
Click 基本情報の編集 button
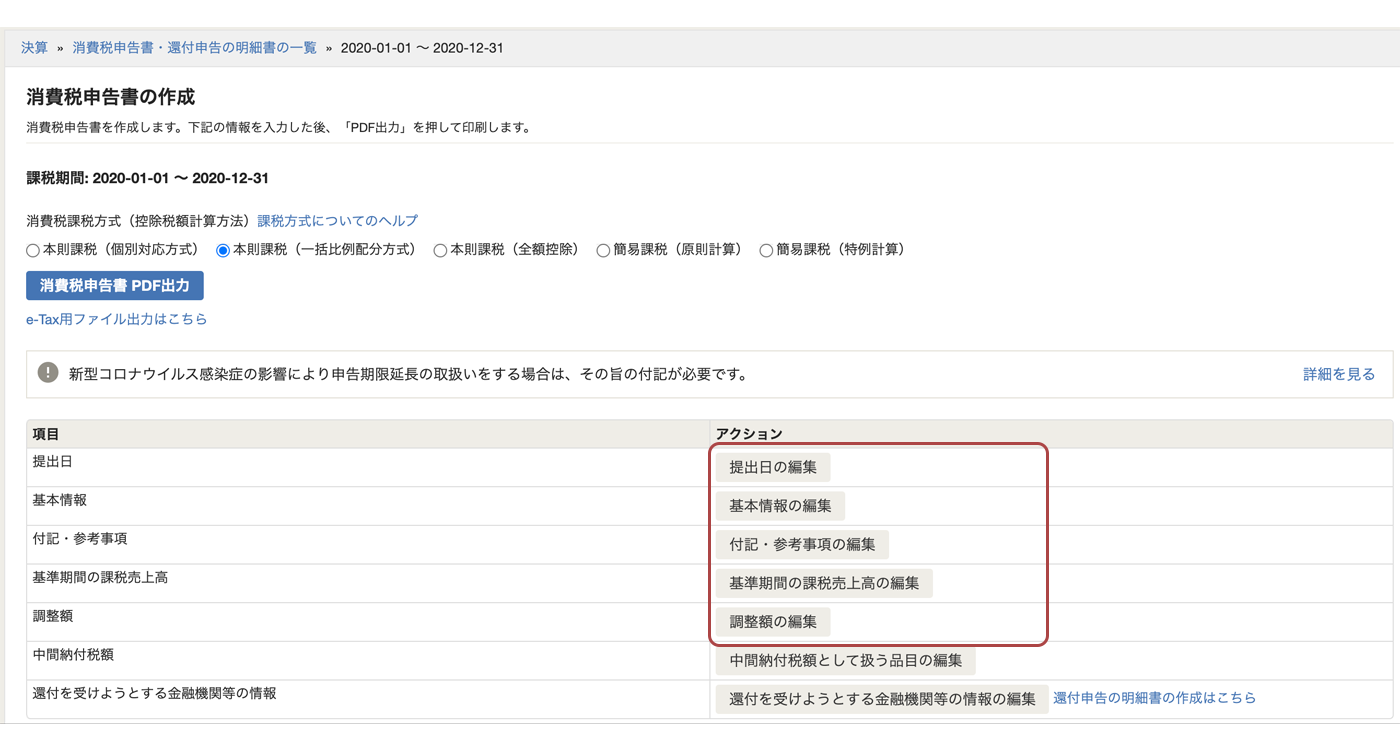(x=780, y=506)
